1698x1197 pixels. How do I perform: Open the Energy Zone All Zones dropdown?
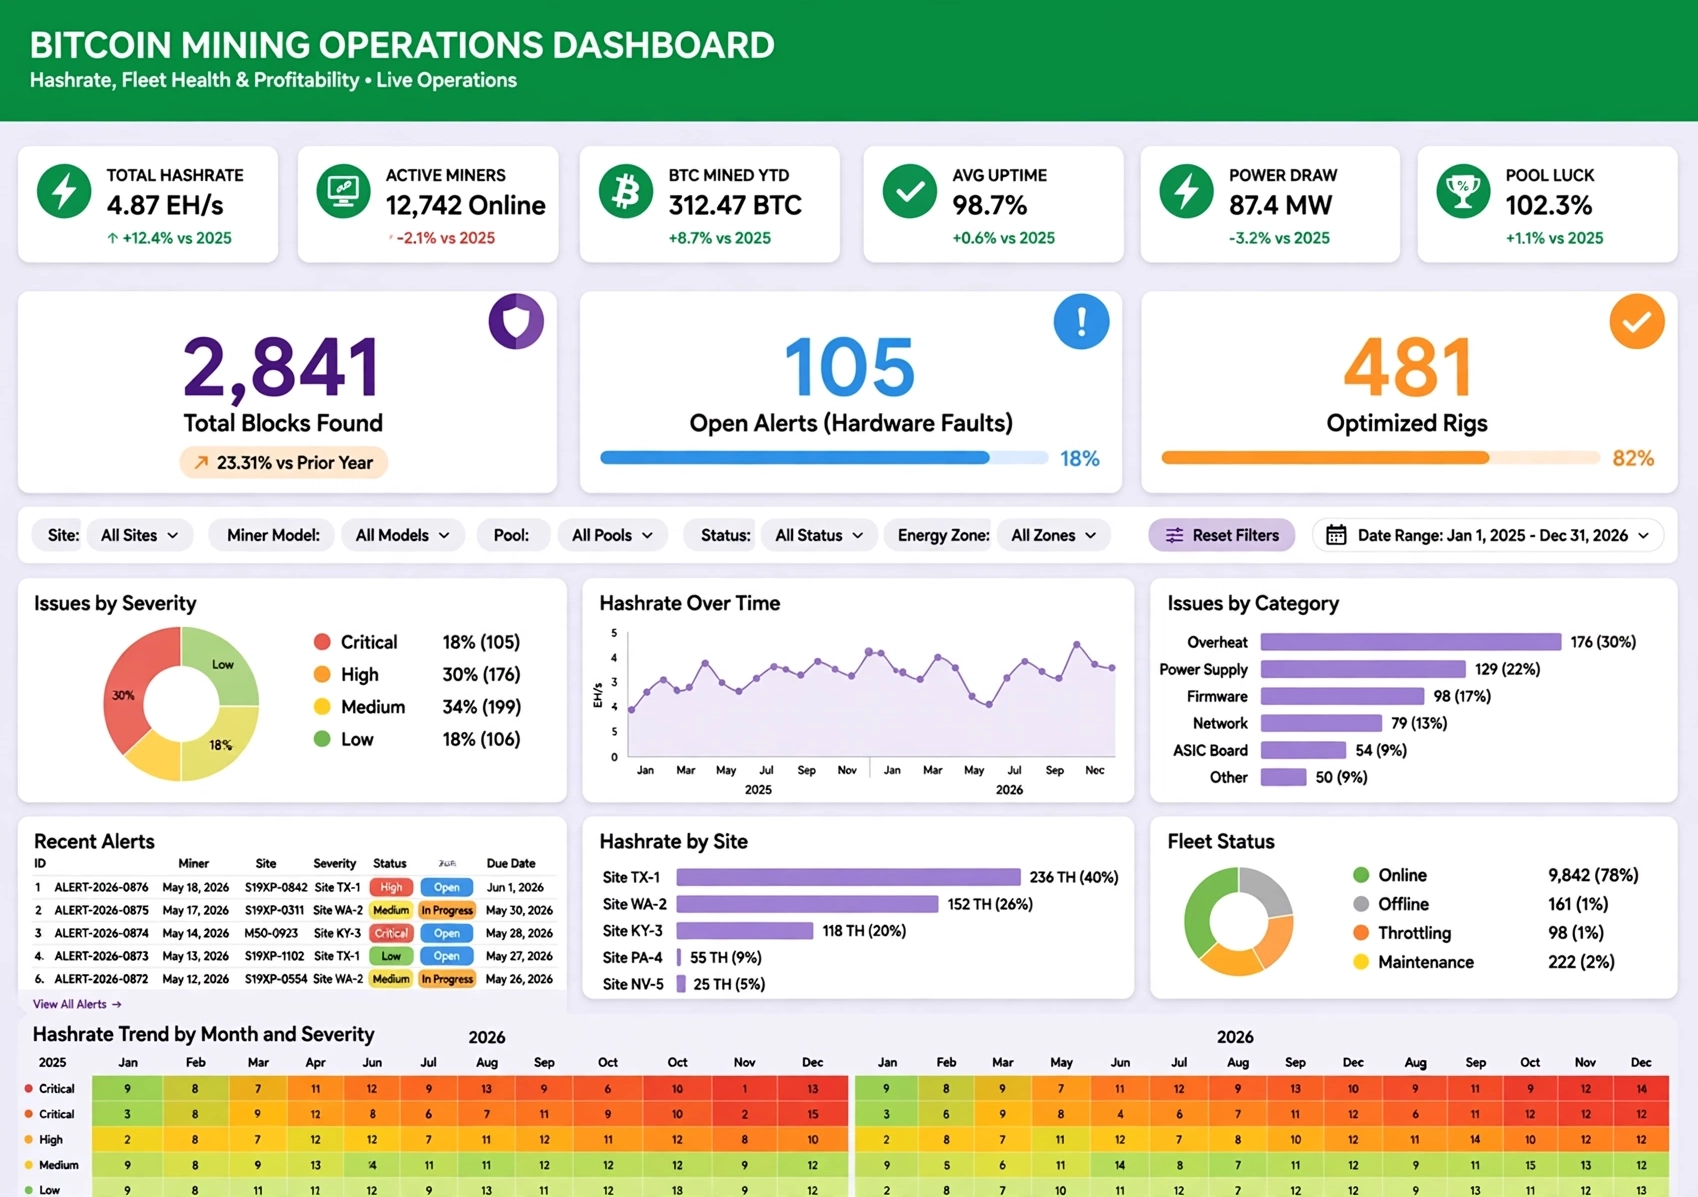tap(1053, 535)
